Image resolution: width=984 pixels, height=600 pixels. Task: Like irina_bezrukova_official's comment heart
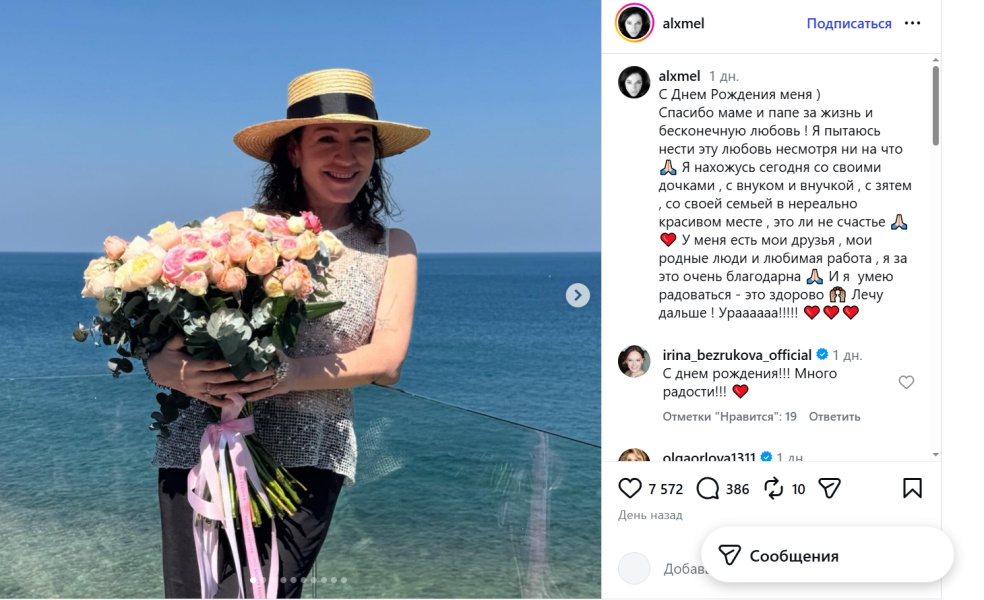(906, 382)
